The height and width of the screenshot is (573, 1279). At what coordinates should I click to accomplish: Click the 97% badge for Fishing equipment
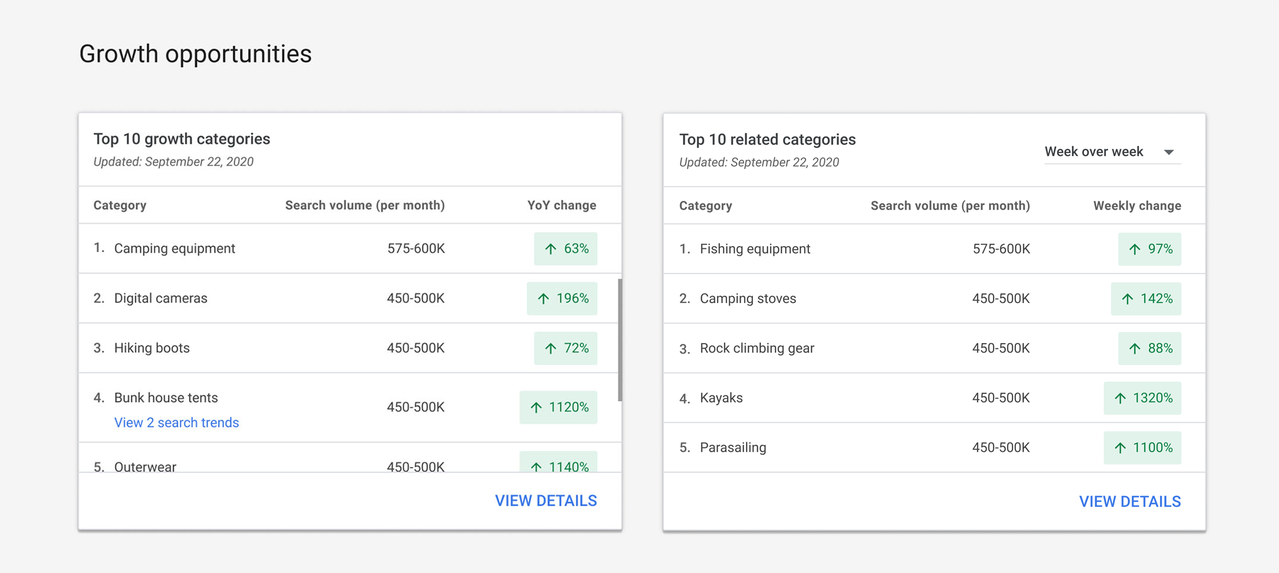point(1149,249)
